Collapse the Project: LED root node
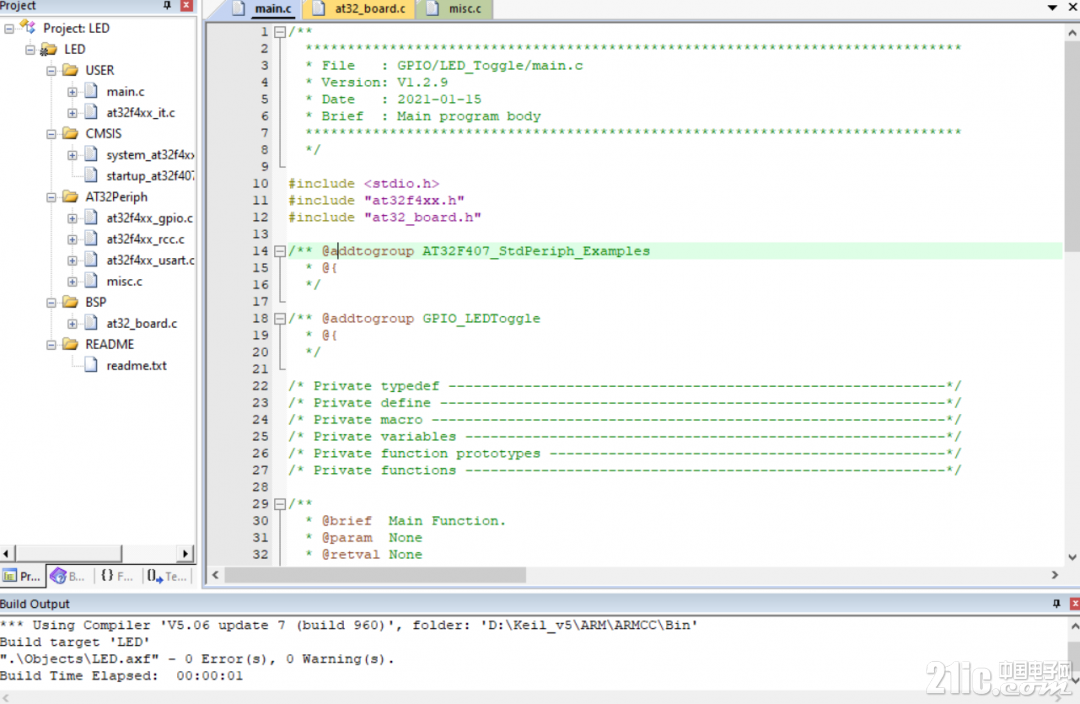Viewport: 1080px width, 704px height. point(9,28)
